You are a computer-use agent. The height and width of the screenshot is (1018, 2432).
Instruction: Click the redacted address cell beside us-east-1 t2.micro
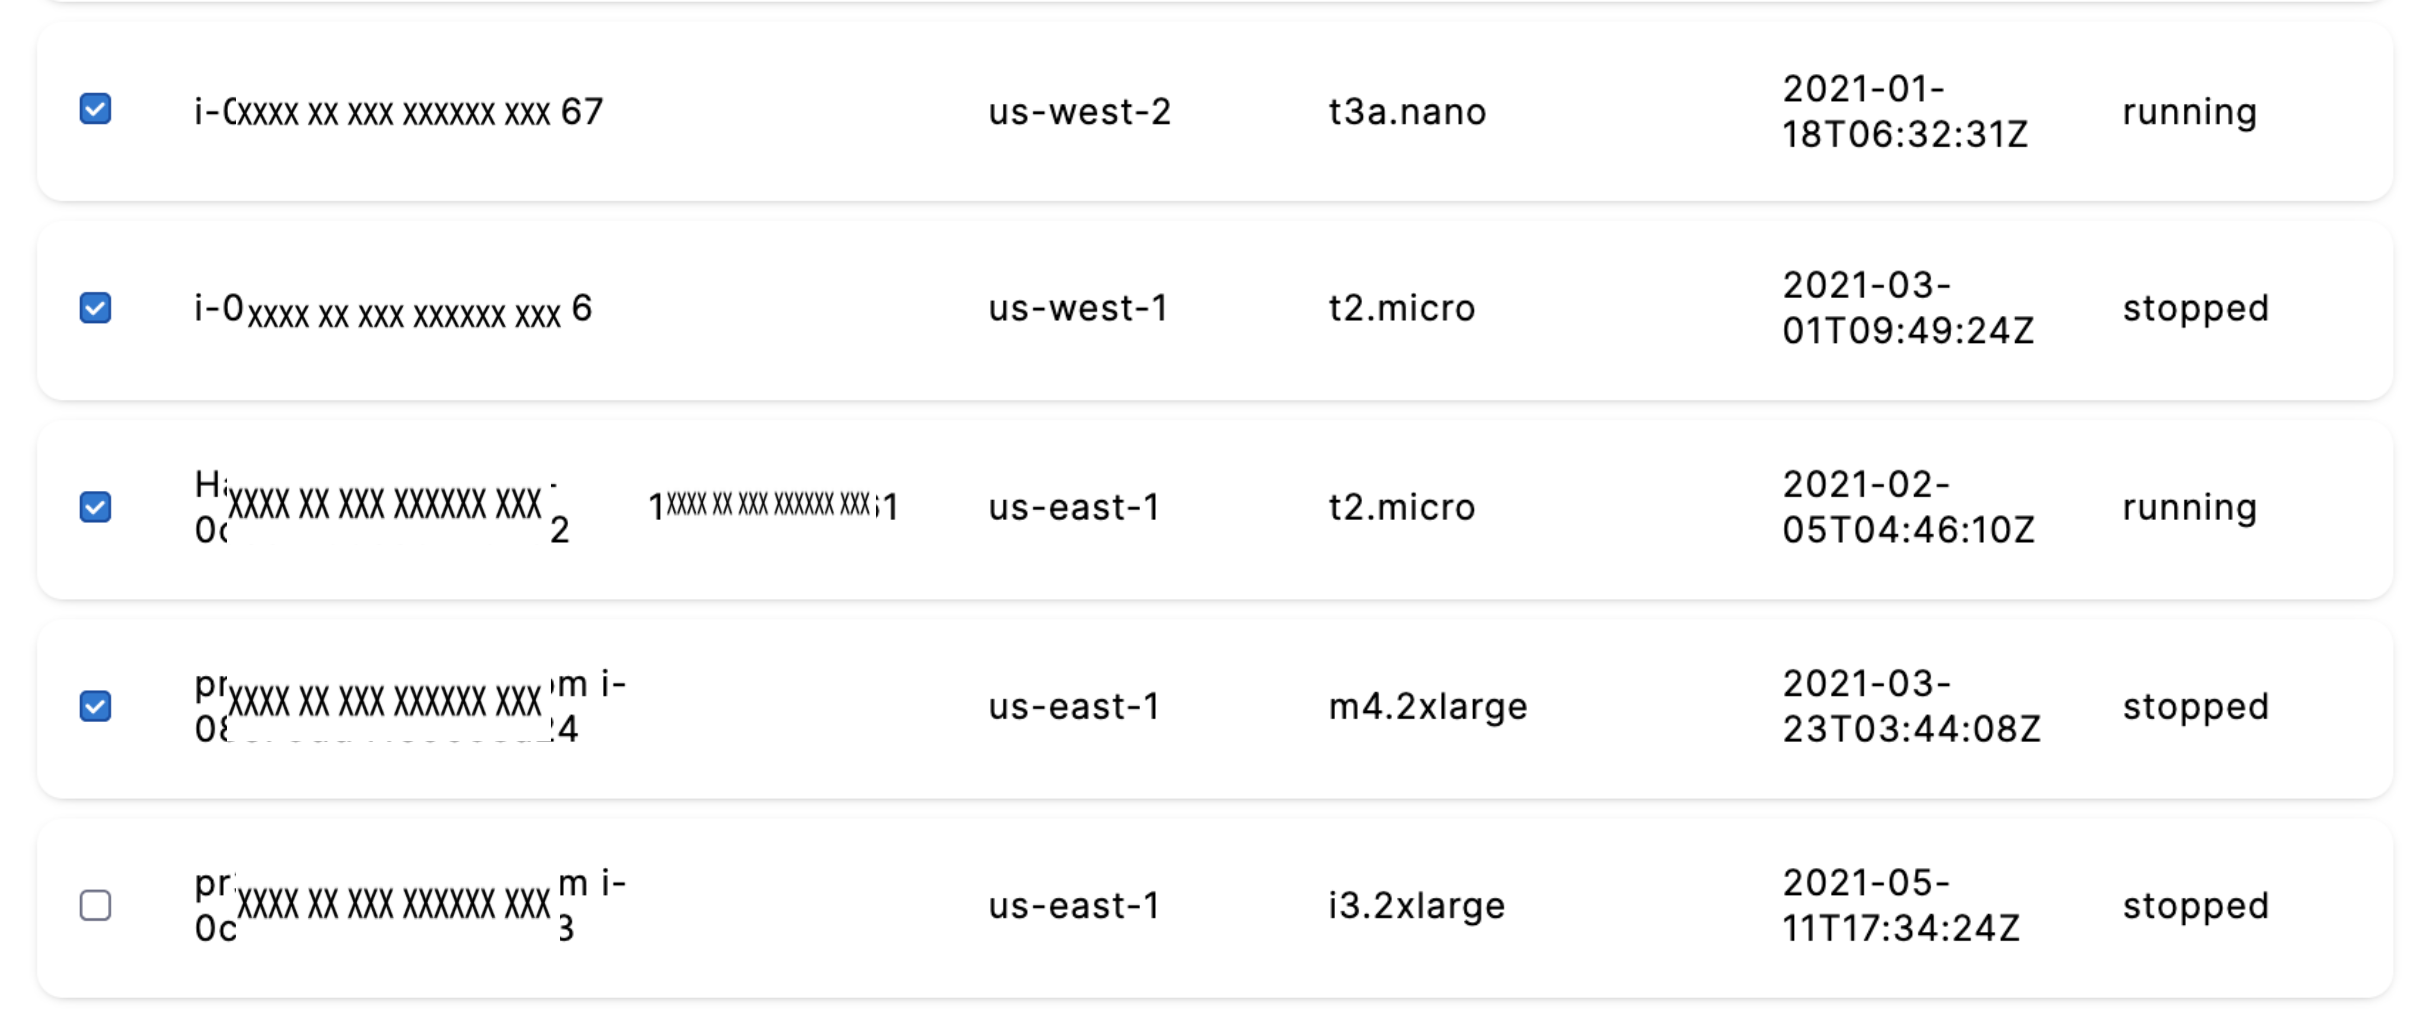coord(773,506)
